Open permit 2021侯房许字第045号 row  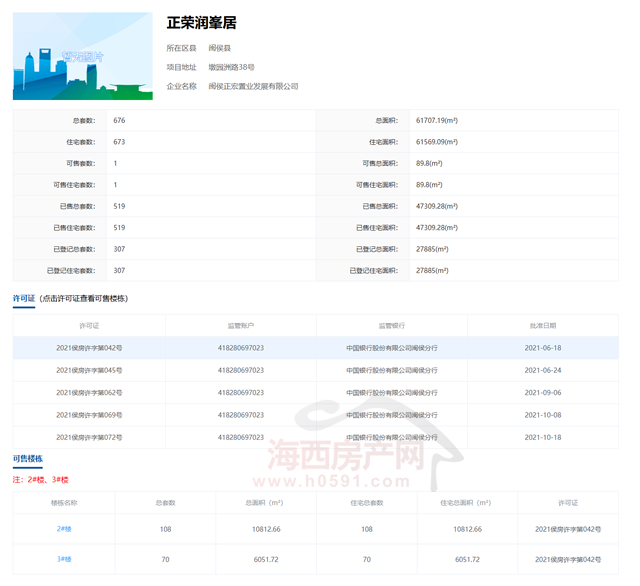(89, 370)
